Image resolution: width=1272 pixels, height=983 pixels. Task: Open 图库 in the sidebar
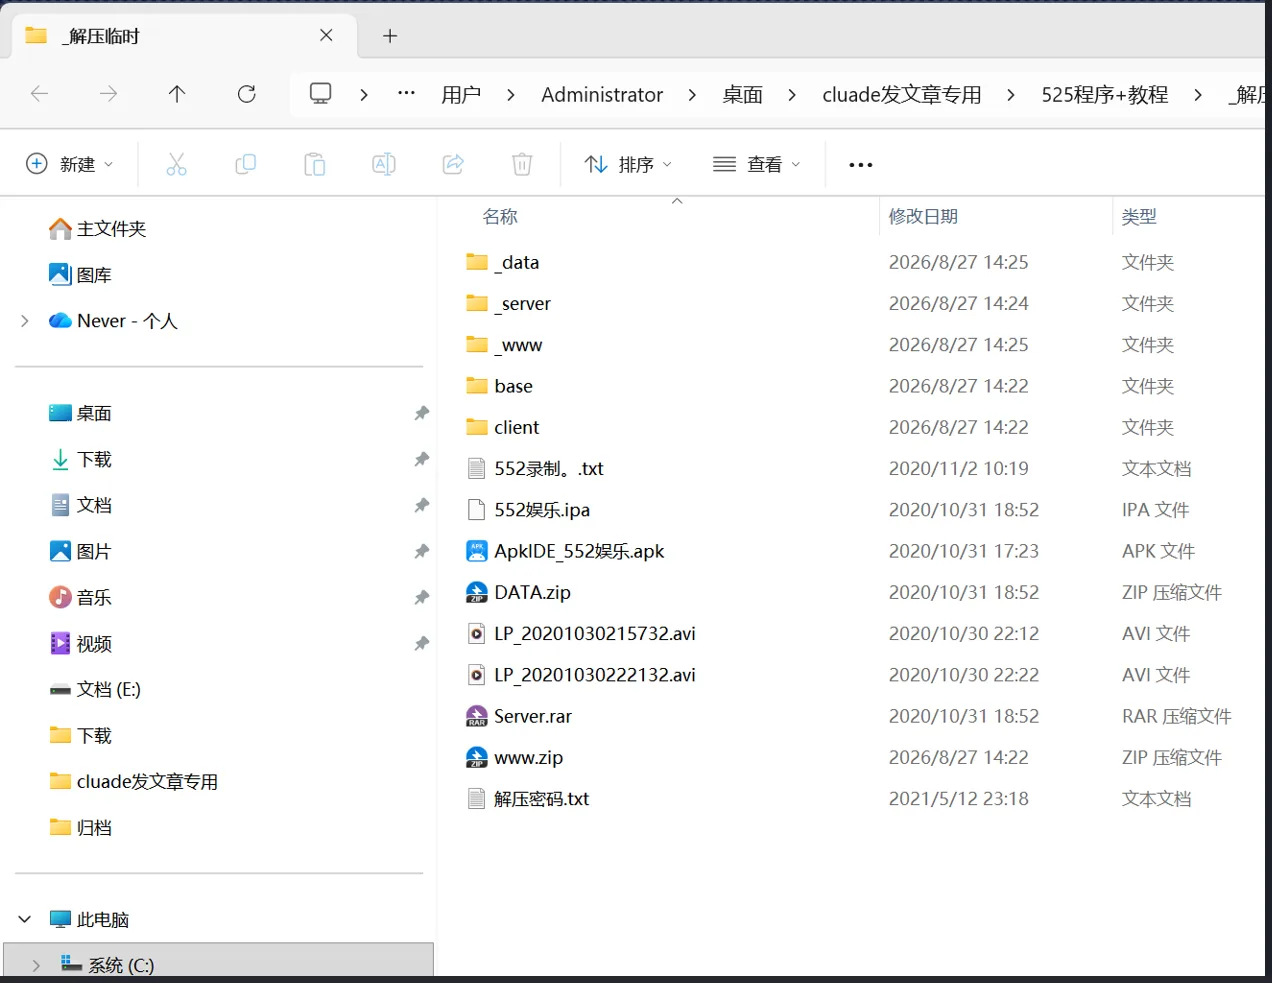coord(80,275)
